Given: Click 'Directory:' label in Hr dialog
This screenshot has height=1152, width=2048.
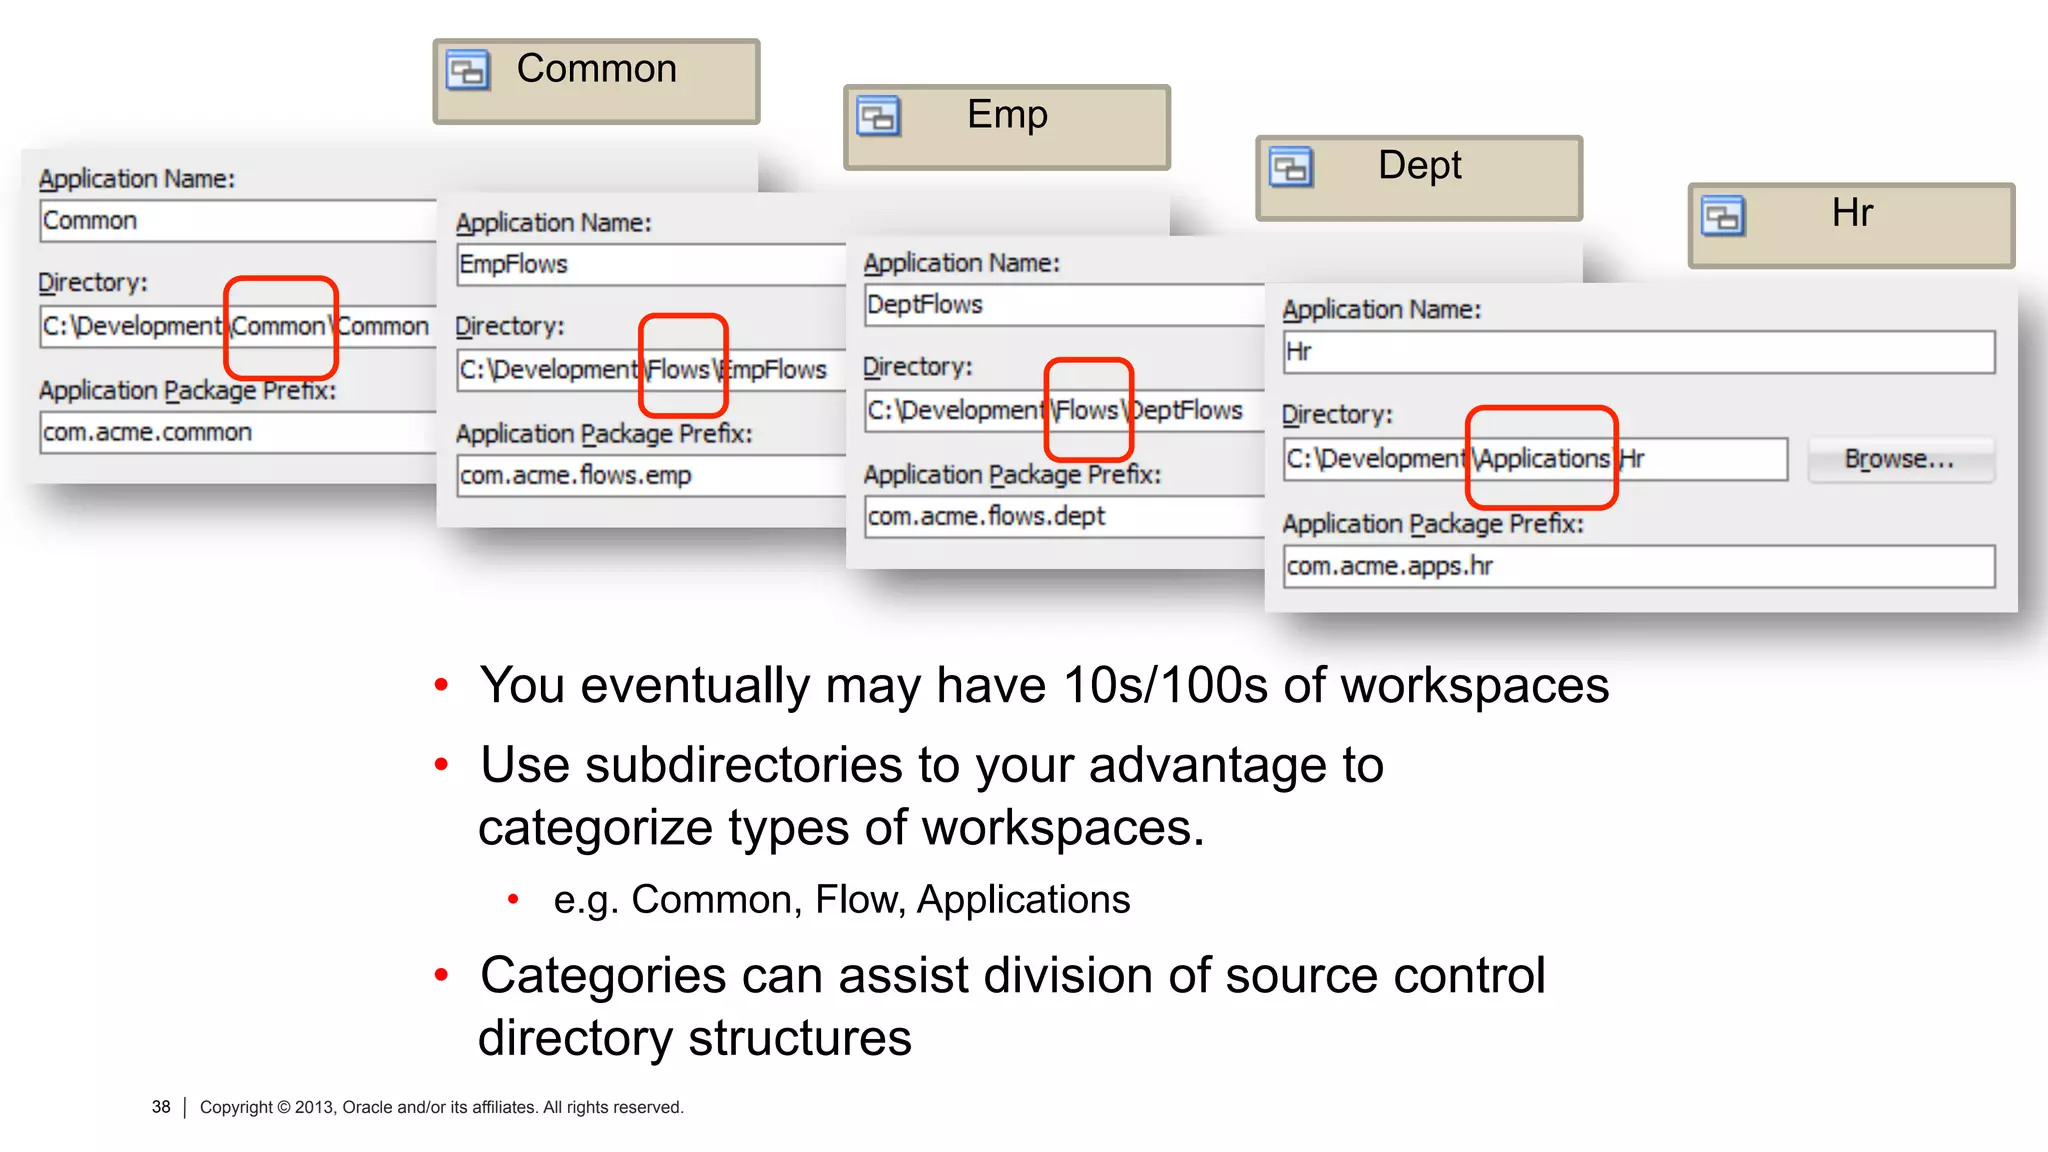Looking at the screenshot, I should (x=1337, y=415).
